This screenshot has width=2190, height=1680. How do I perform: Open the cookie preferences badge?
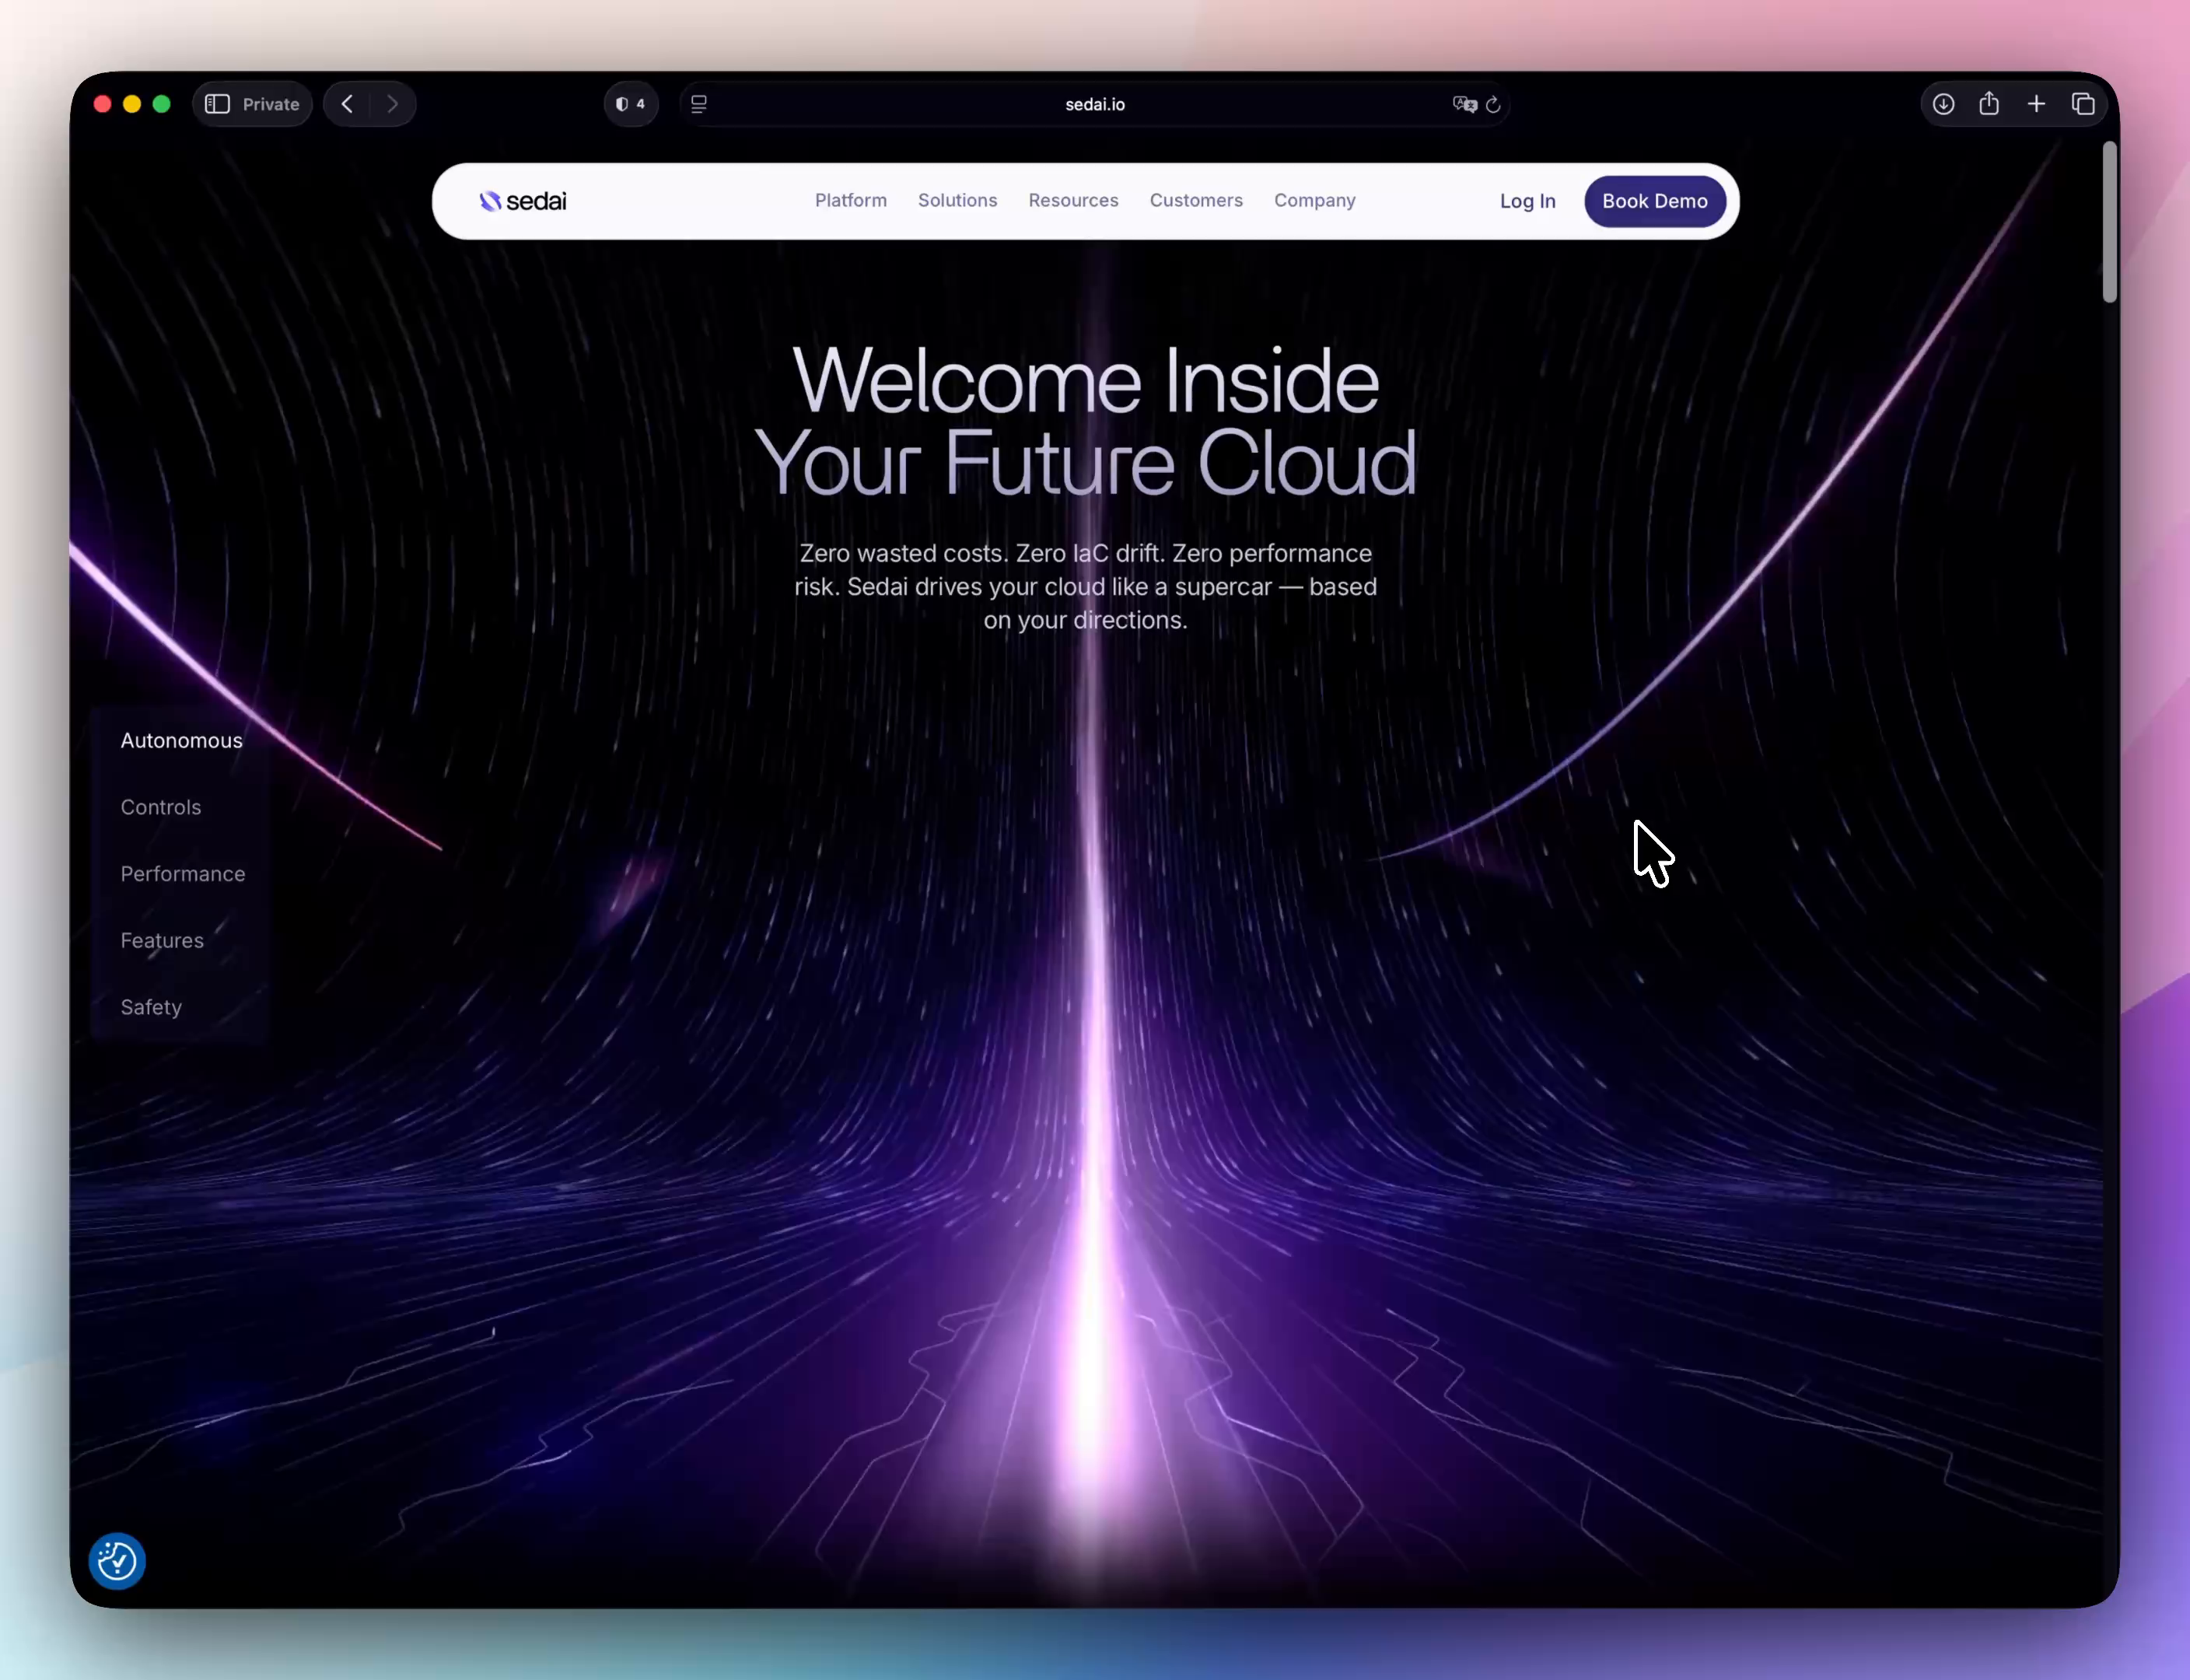[x=117, y=1560]
